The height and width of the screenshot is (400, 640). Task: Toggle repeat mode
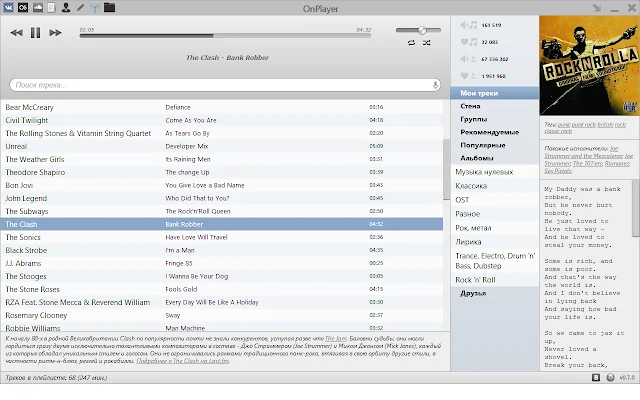pos(411,42)
